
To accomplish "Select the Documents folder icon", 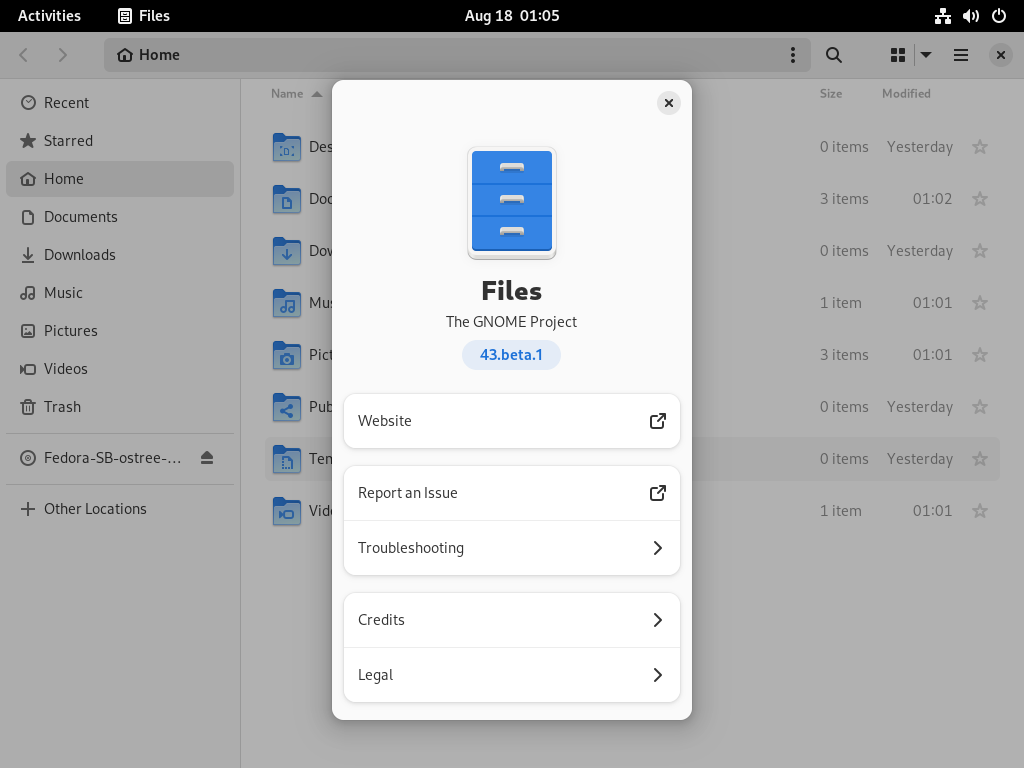I will click(287, 199).
